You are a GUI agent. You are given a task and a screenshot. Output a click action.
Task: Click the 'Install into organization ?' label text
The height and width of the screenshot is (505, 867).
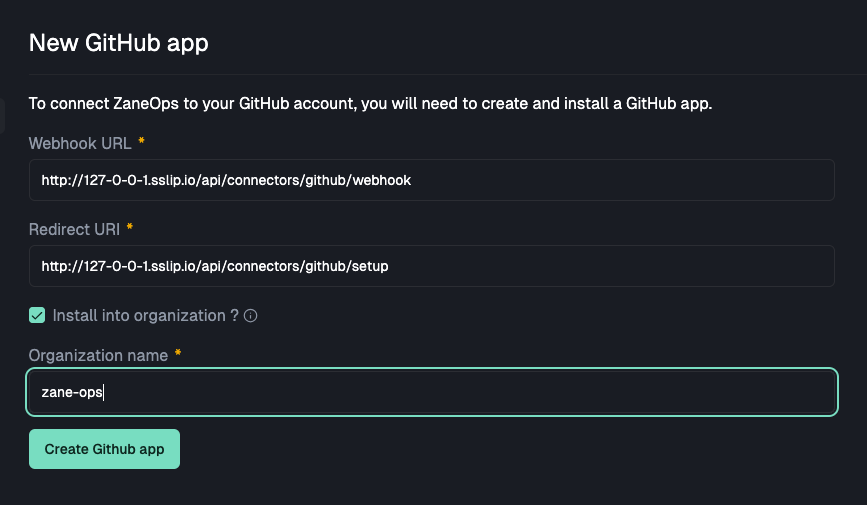coord(145,316)
